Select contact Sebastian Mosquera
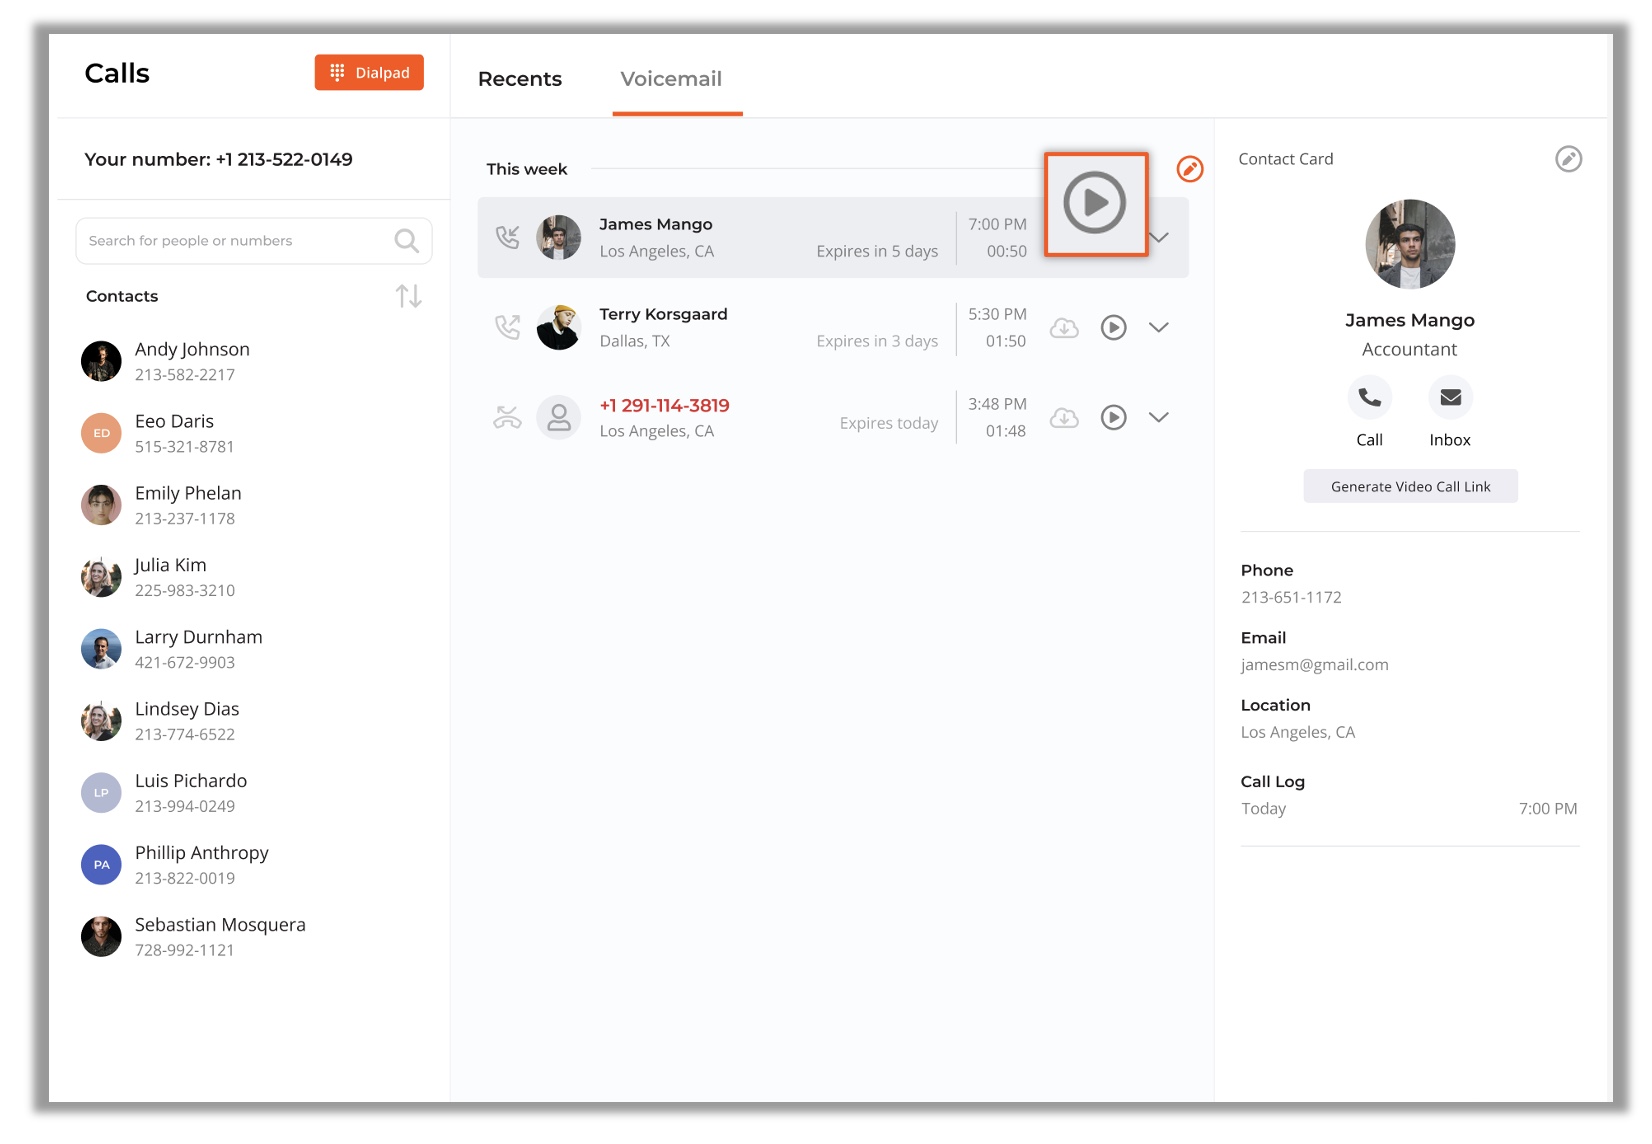The height and width of the screenshot is (1144, 1652). pyautogui.click(x=254, y=938)
